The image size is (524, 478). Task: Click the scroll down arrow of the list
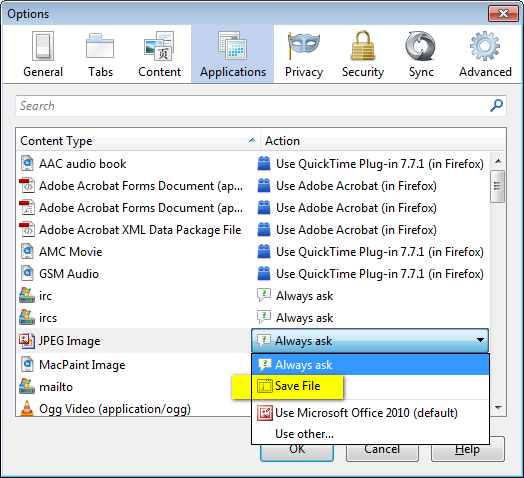pos(498,407)
